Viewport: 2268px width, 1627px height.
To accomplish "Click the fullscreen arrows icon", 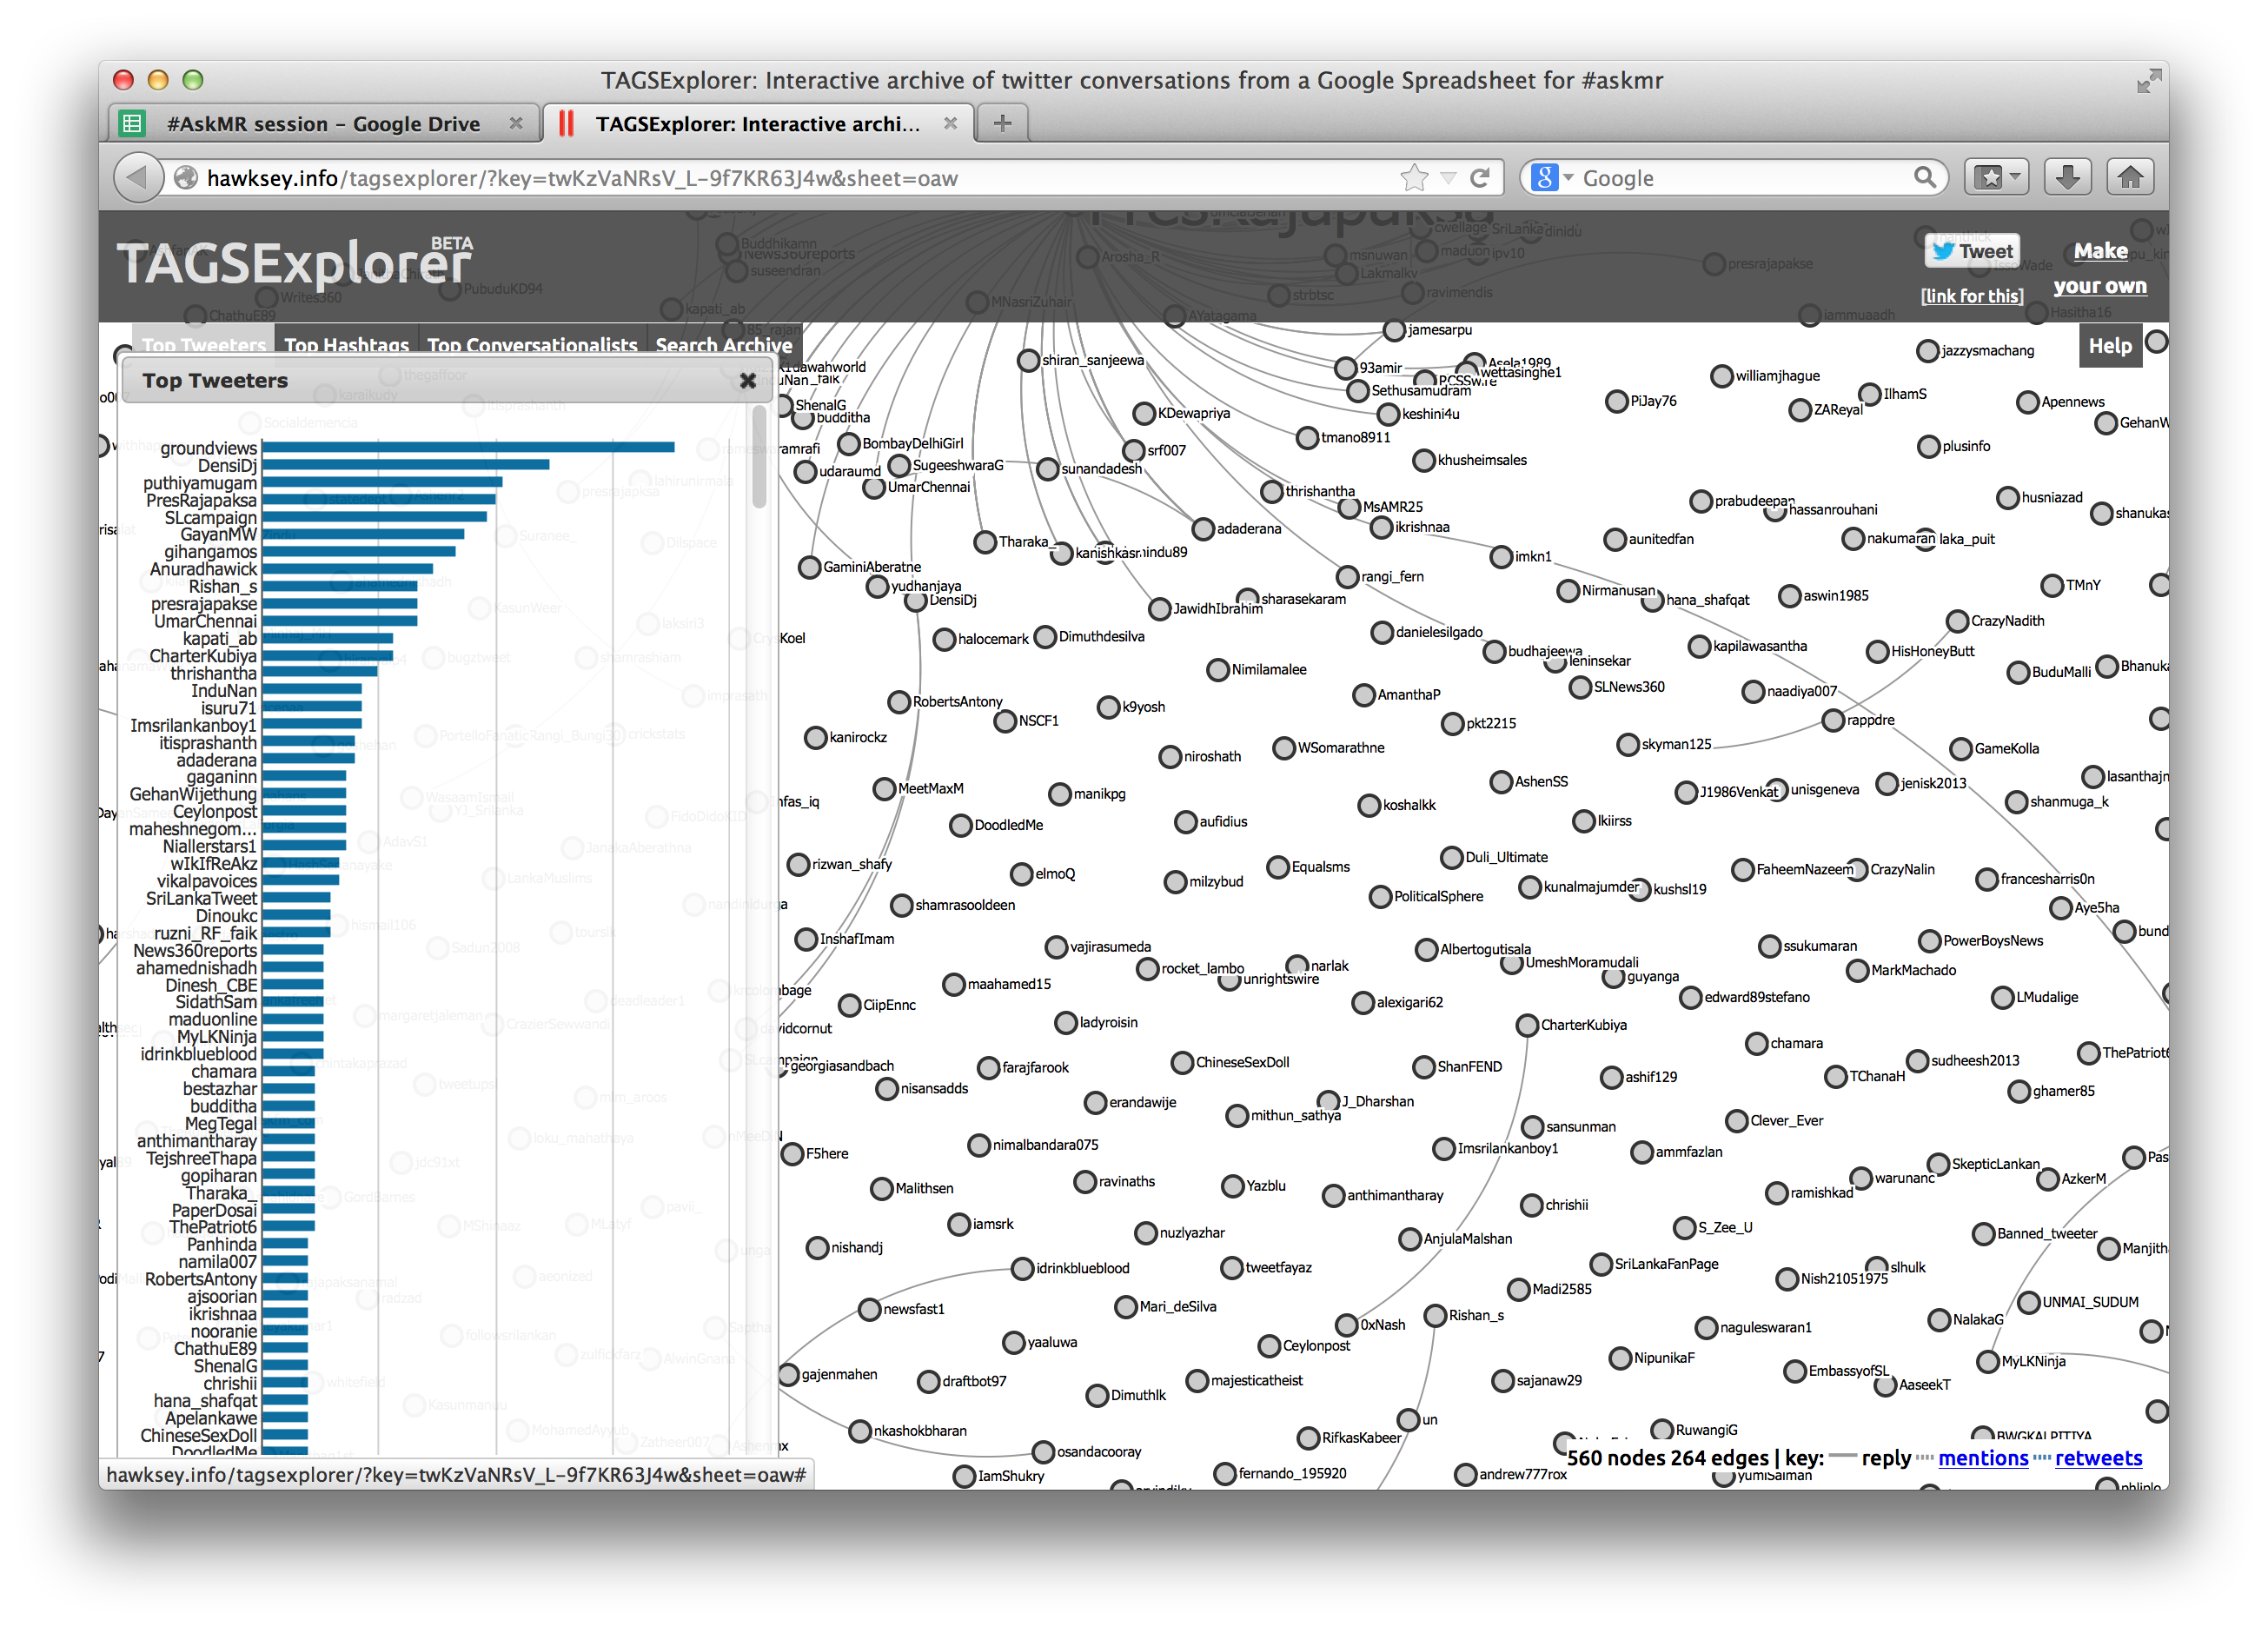I will [2148, 81].
